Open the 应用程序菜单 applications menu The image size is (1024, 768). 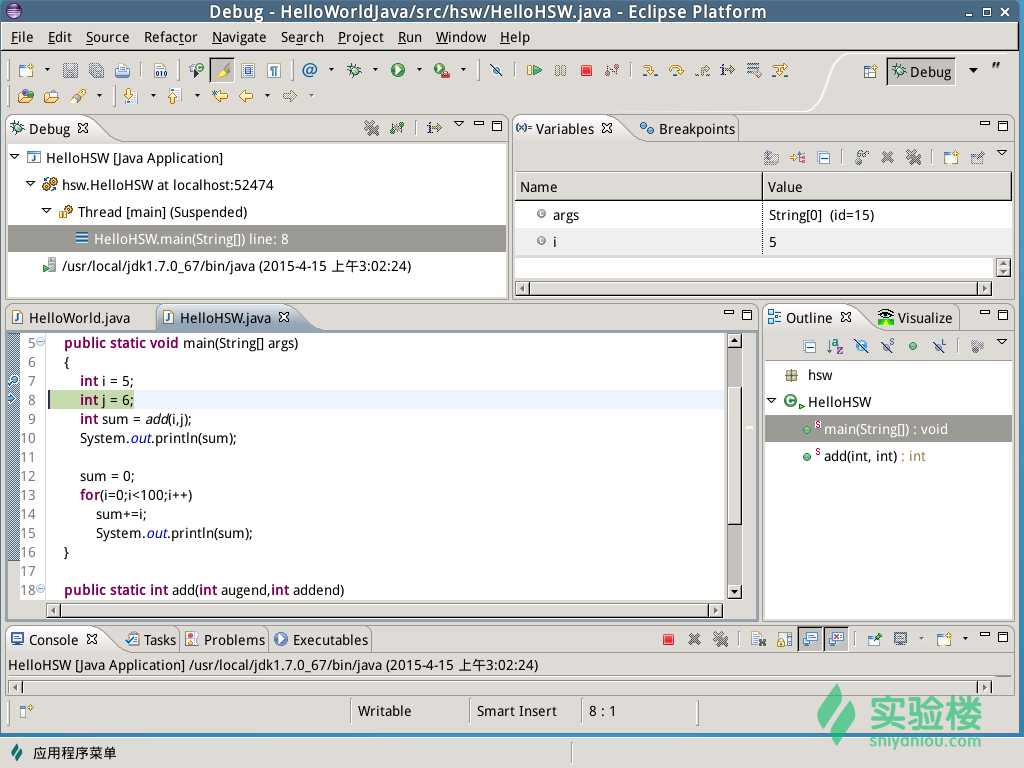[x=64, y=753]
